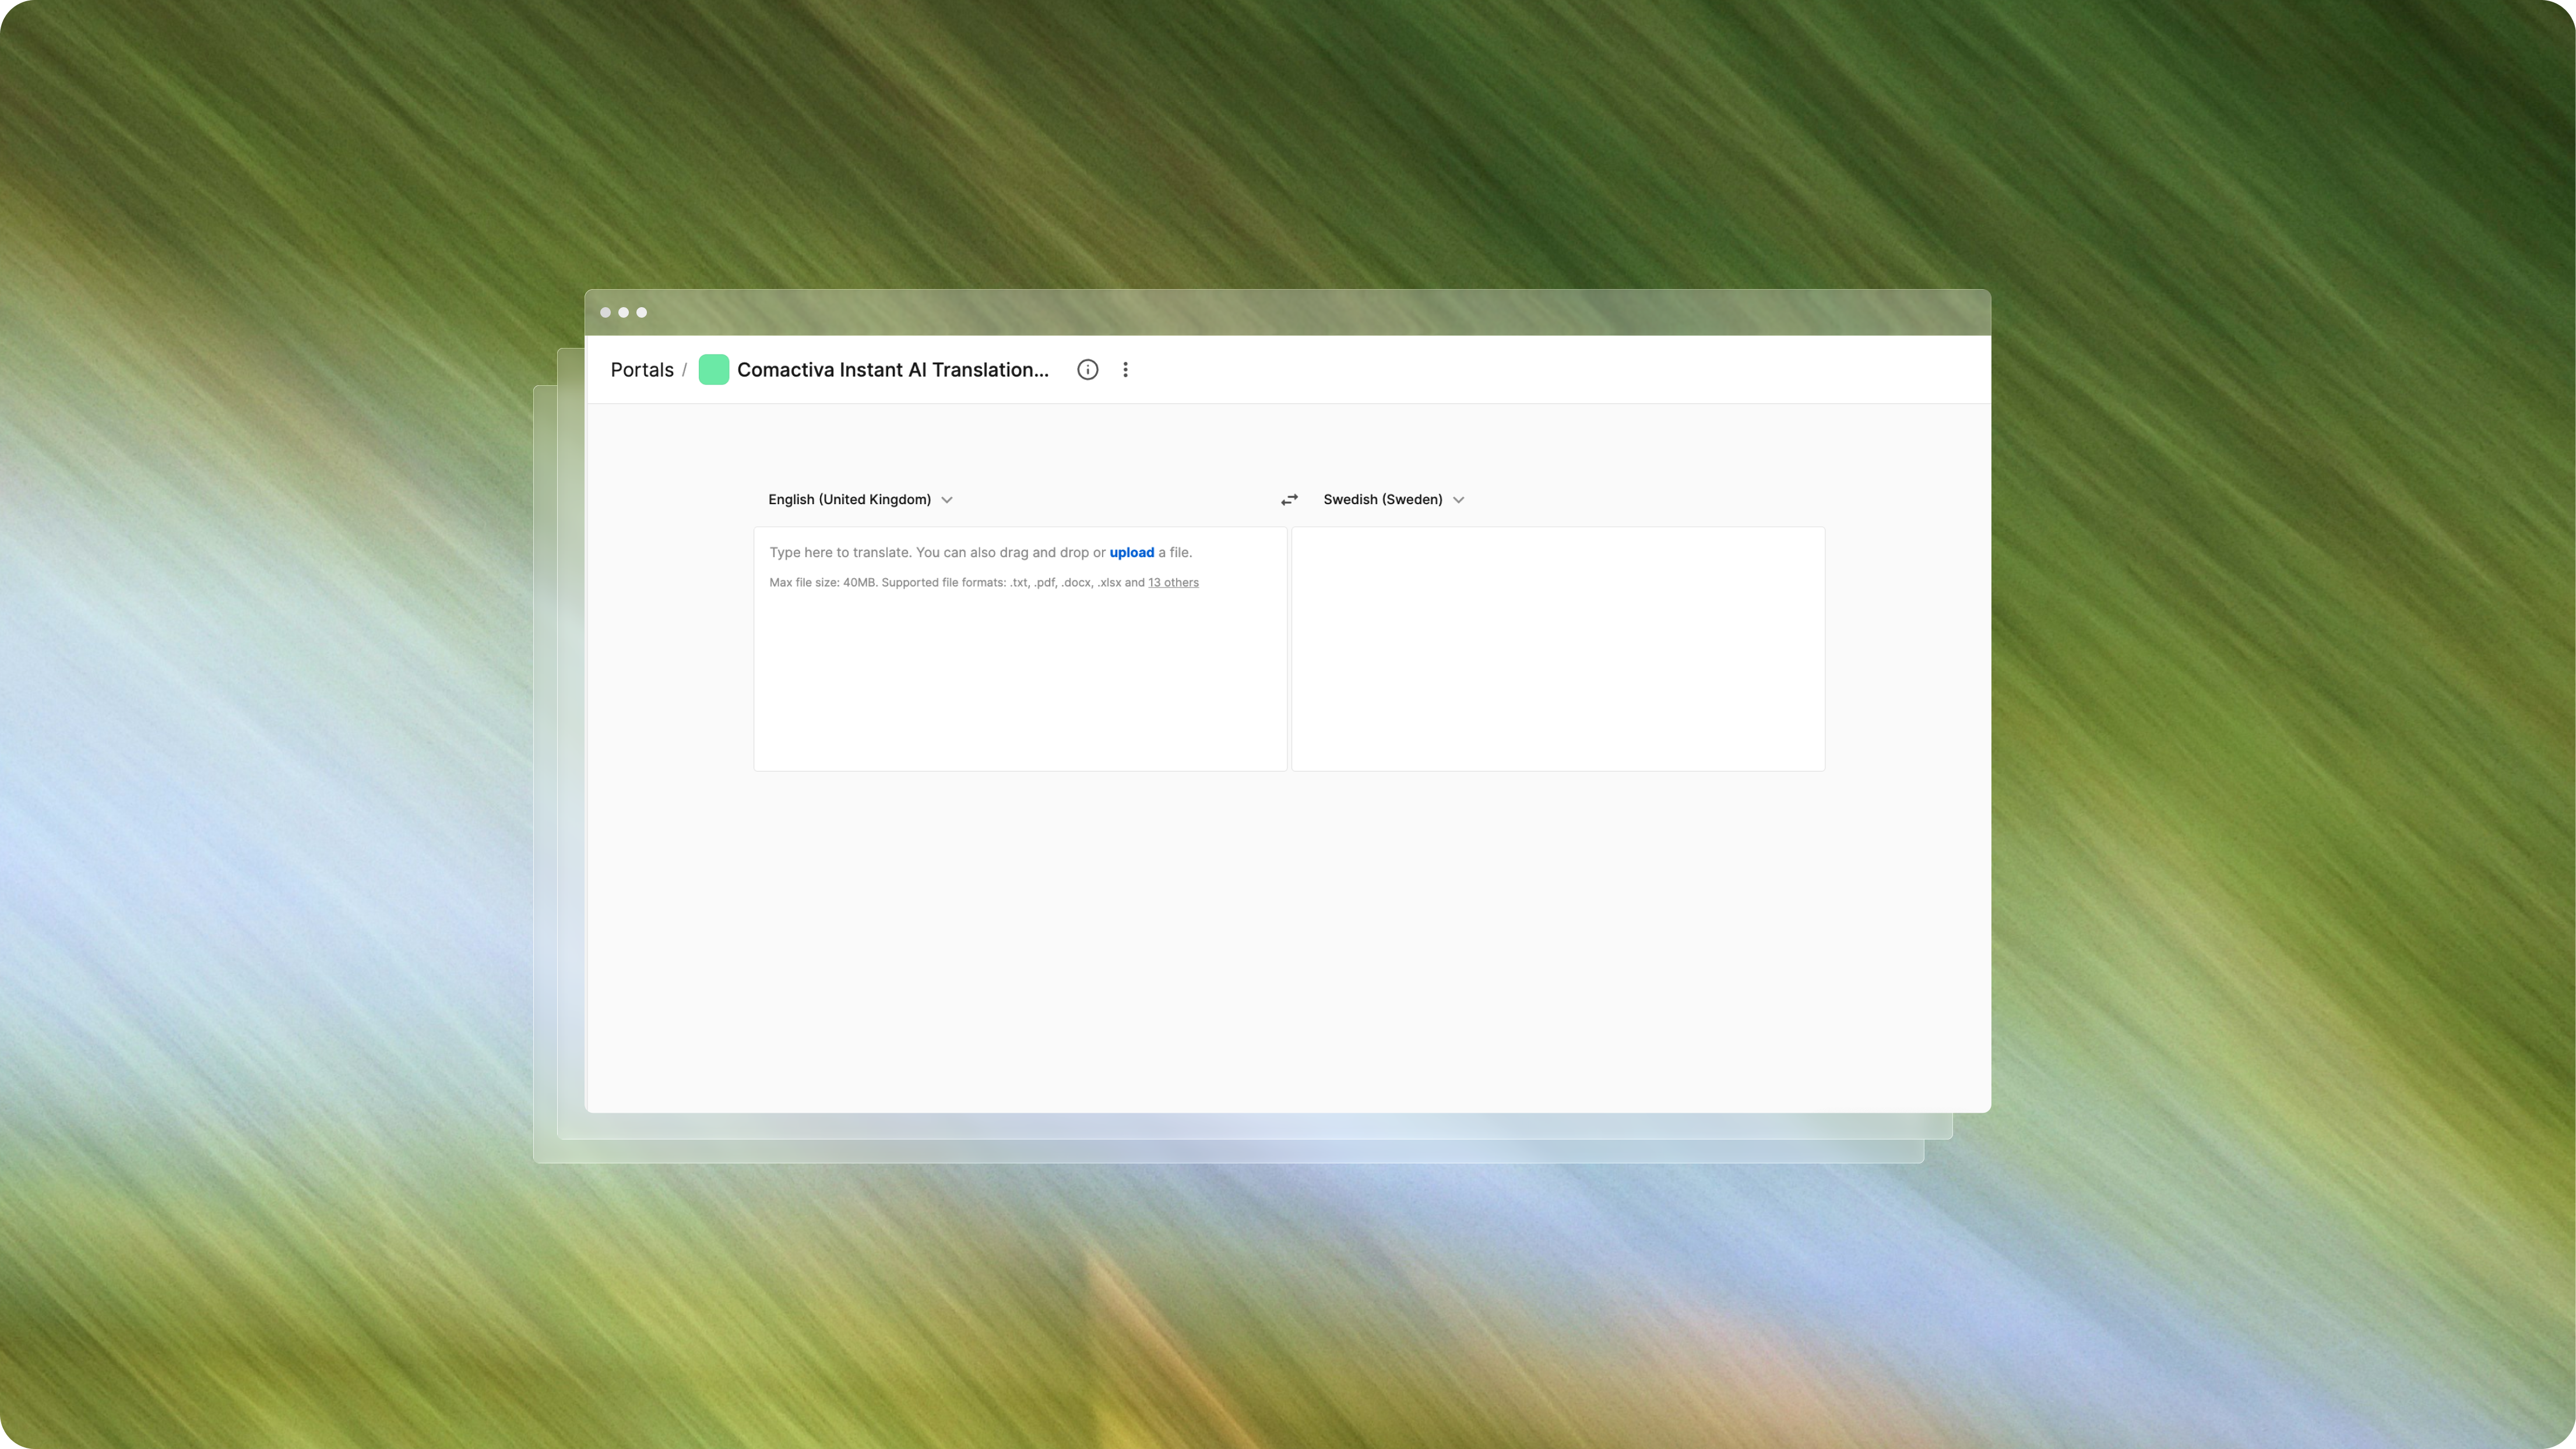View the 13 others supported file formats
The image size is (2576, 1449).
click(1173, 582)
